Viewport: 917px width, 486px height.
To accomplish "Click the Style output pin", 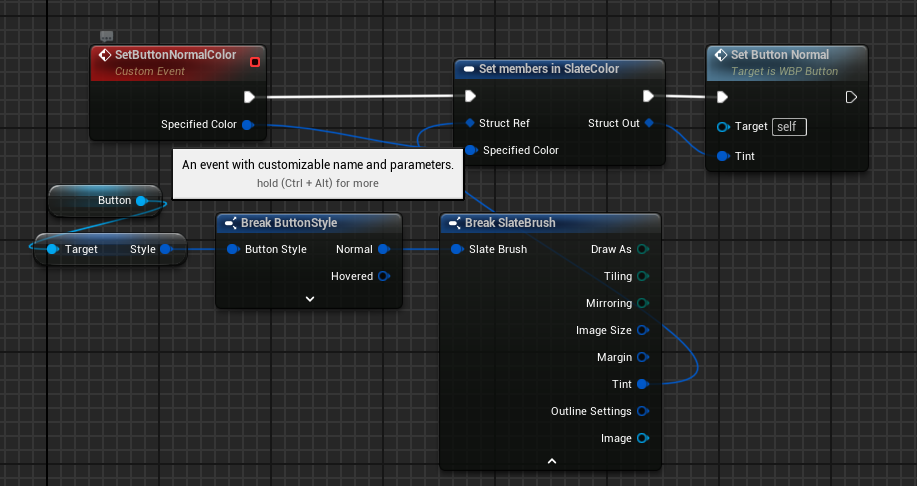I will (x=166, y=249).
